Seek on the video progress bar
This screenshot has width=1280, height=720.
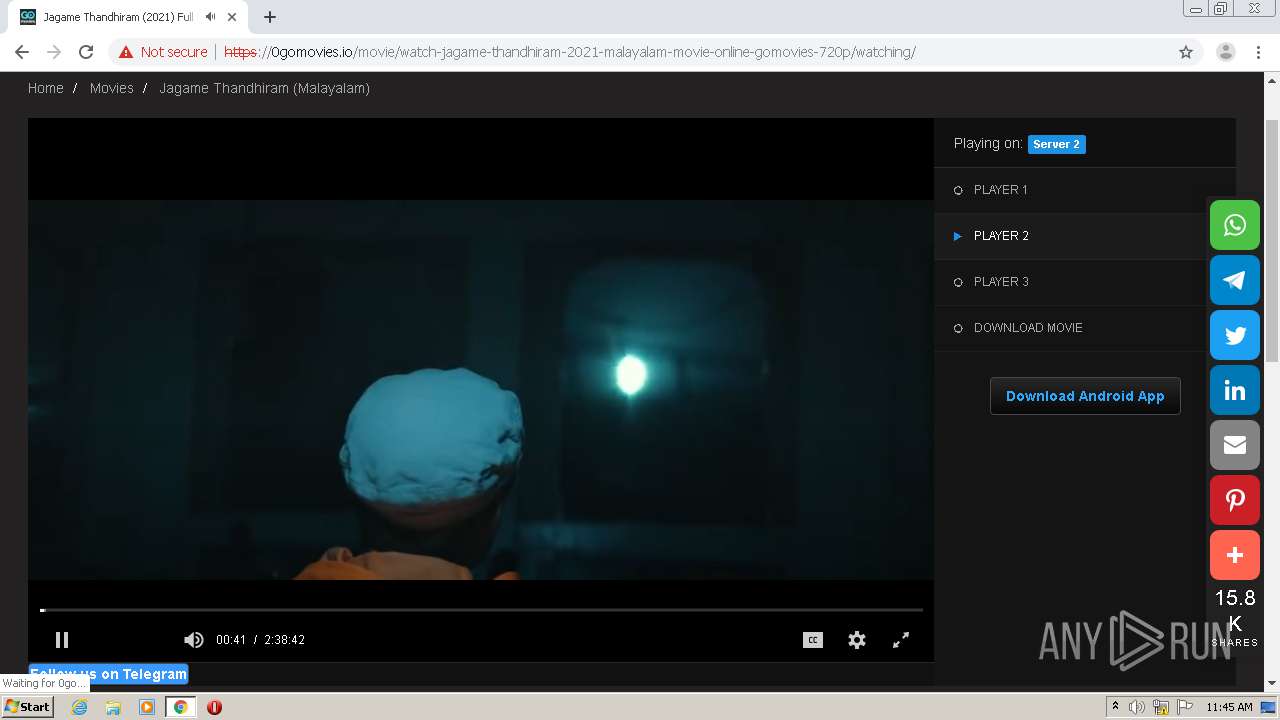coord(481,609)
